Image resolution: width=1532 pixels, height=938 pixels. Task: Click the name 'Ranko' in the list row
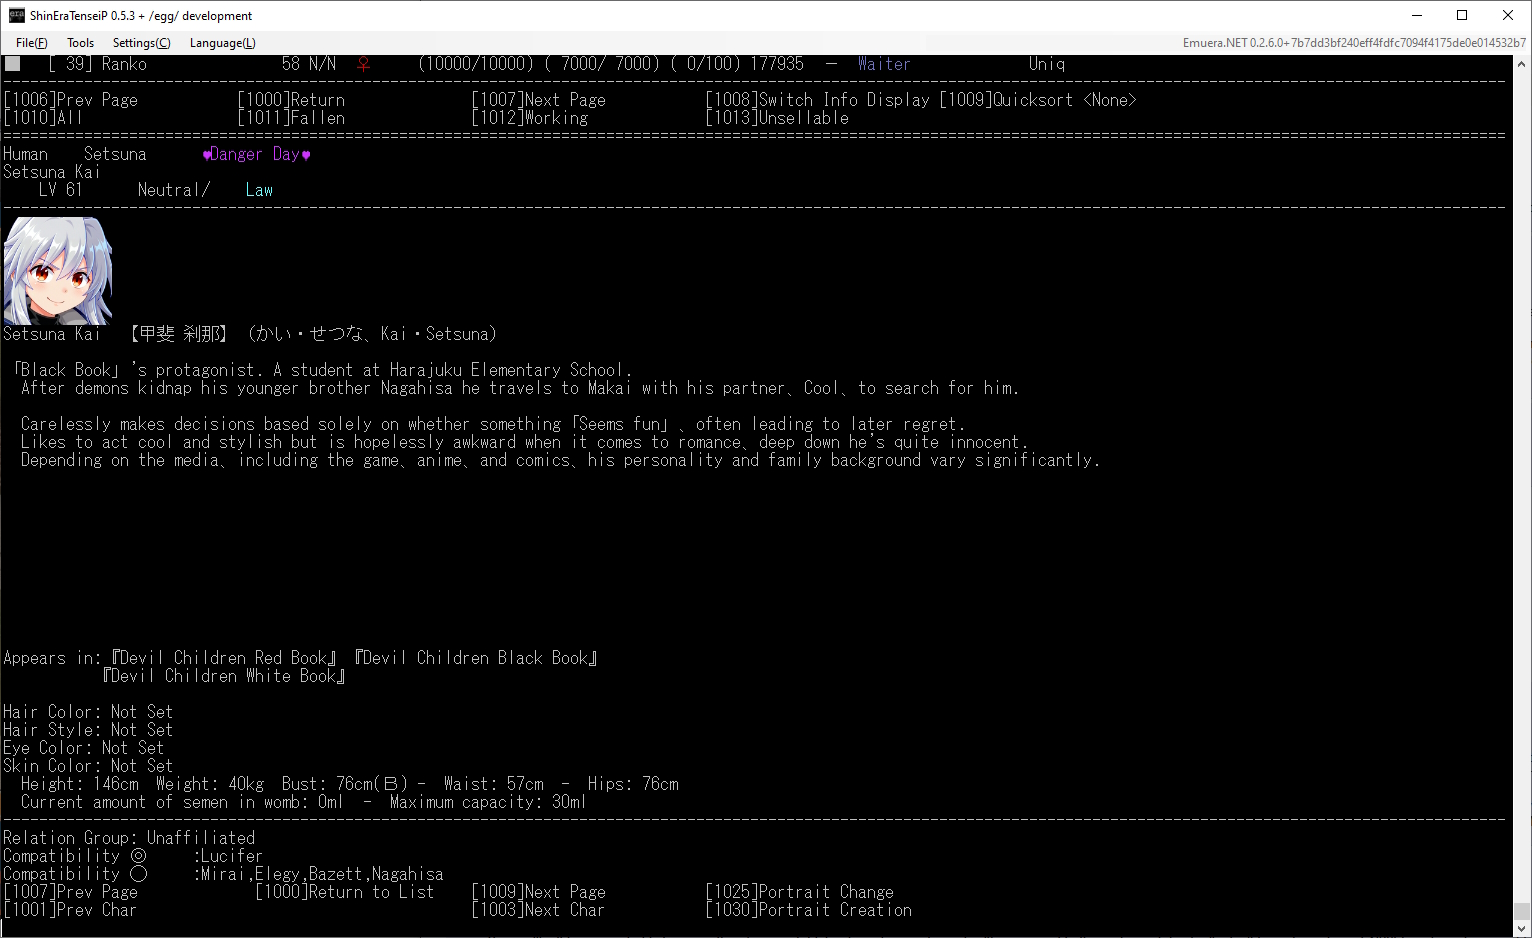(x=124, y=64)
